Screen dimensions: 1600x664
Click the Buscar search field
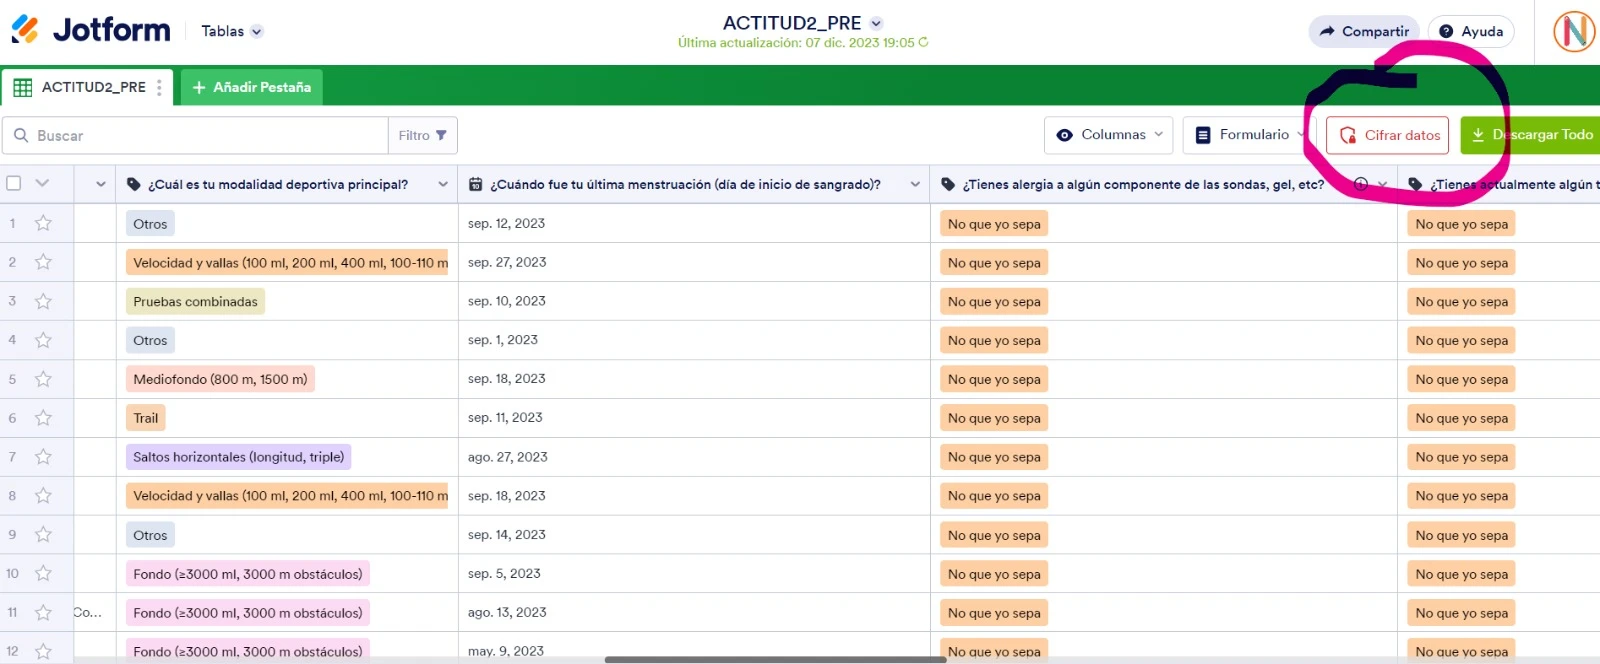click(x=195, y=135)
